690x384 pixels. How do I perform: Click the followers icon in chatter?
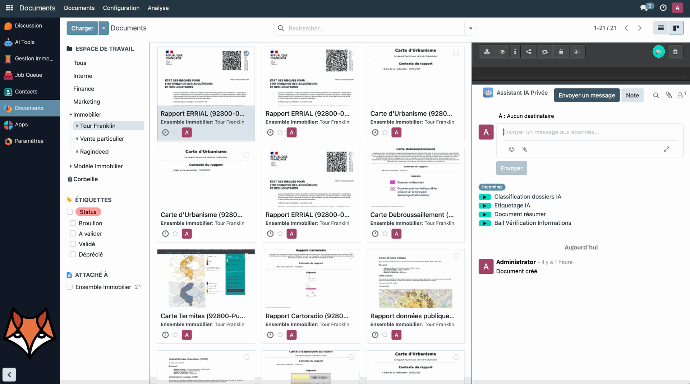[x=681, y=95]
